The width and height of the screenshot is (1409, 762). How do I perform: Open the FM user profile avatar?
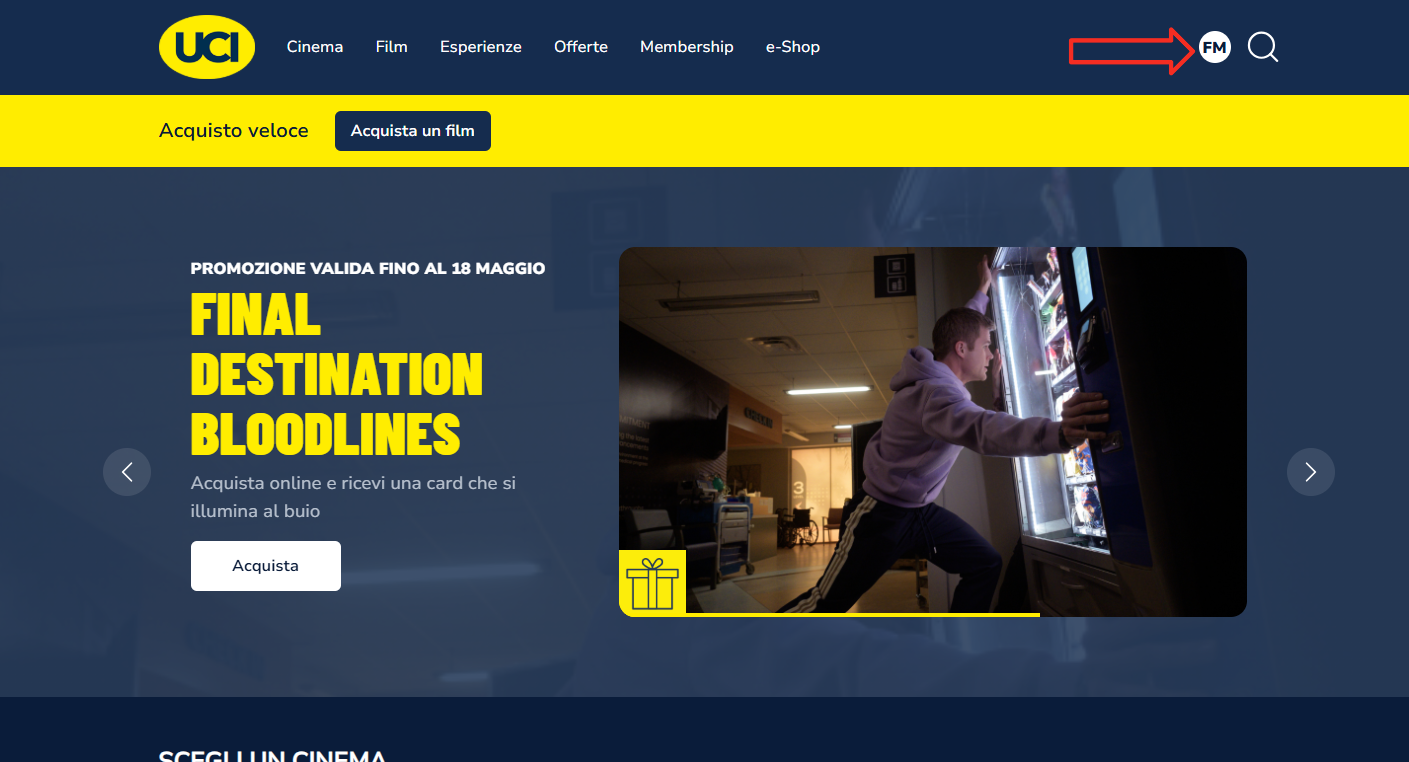pos(1214,47)
